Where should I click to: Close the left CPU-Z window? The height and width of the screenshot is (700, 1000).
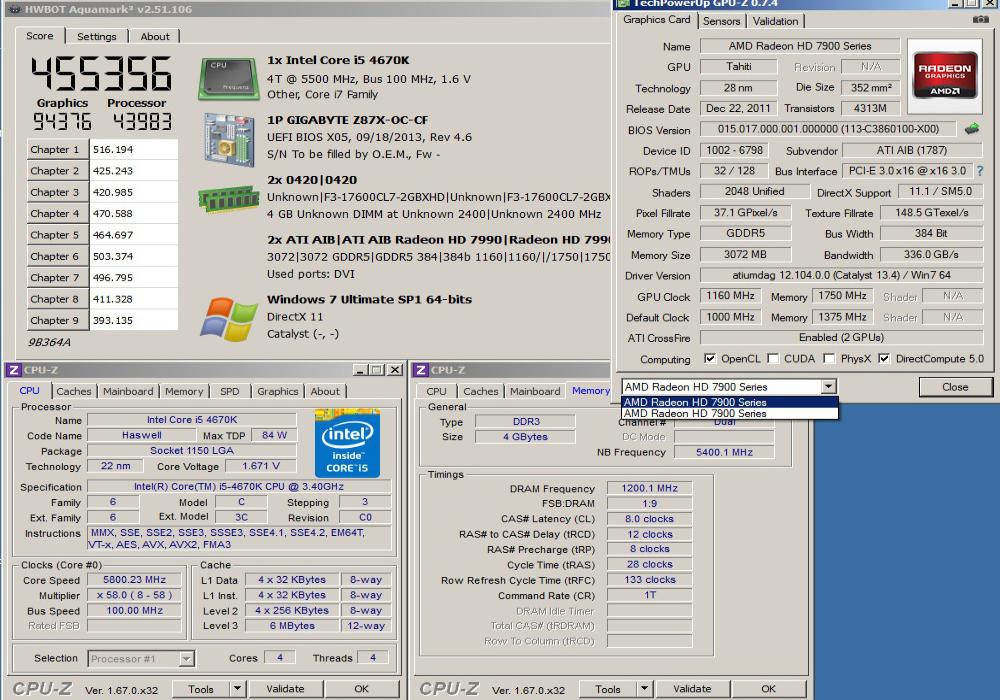395,370
